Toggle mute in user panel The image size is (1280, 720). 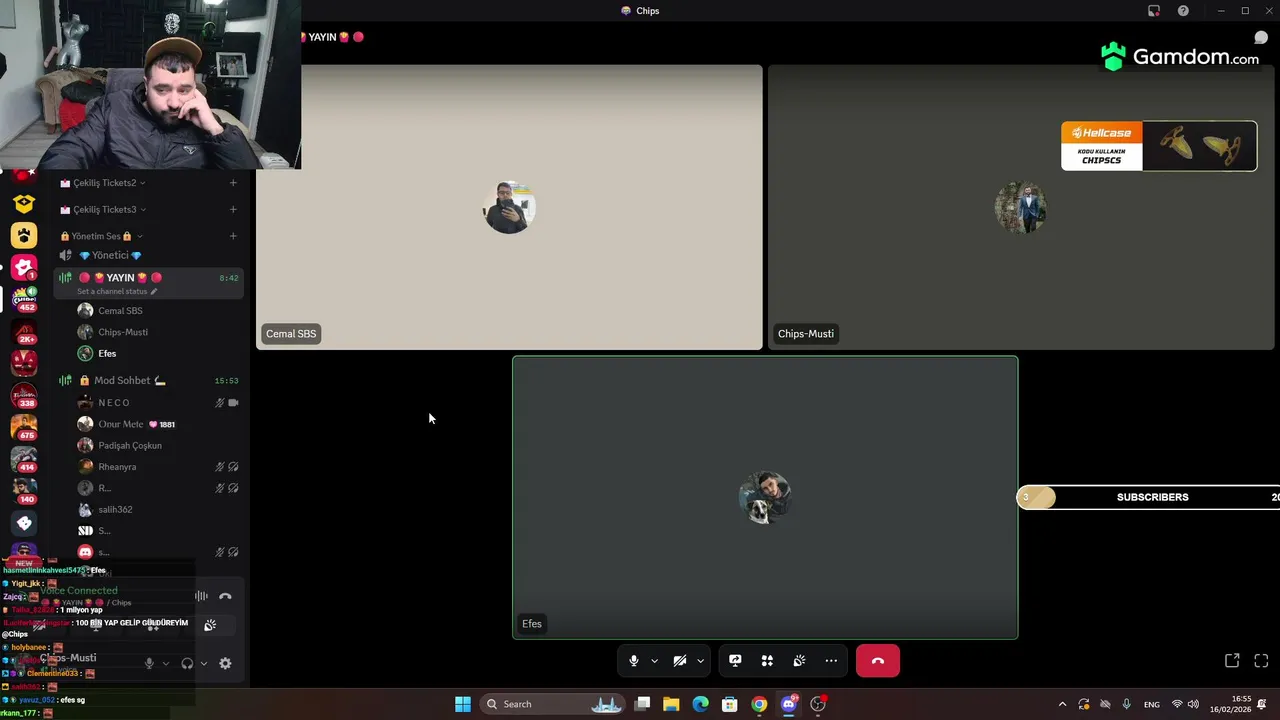click(149, 663)
